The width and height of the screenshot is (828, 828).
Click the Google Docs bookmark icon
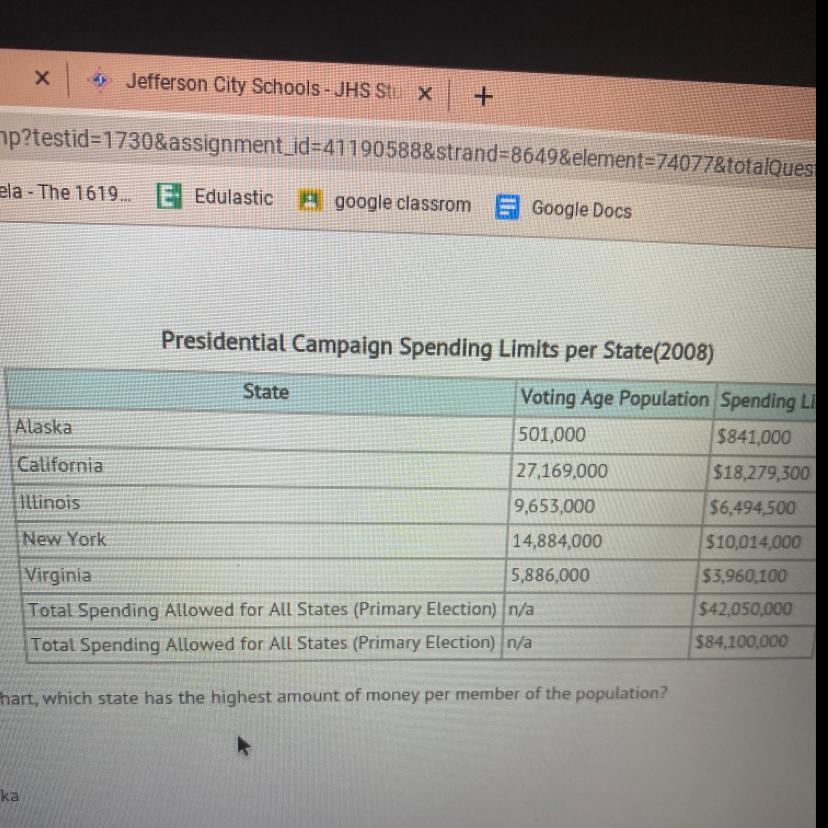tap(509, 207)
